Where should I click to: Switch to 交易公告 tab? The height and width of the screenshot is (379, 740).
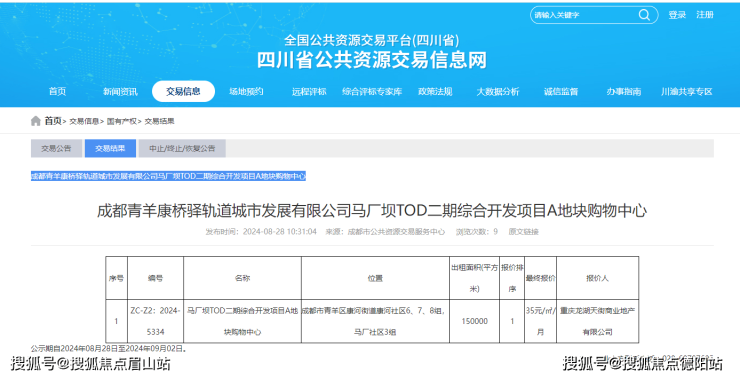(x=56, y=148)
